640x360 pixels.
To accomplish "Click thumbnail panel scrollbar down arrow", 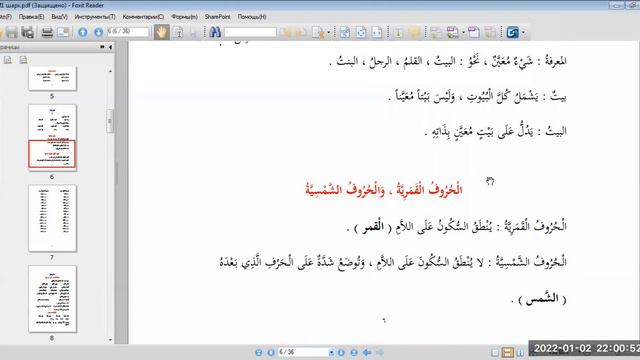I will tap(110, 340).
